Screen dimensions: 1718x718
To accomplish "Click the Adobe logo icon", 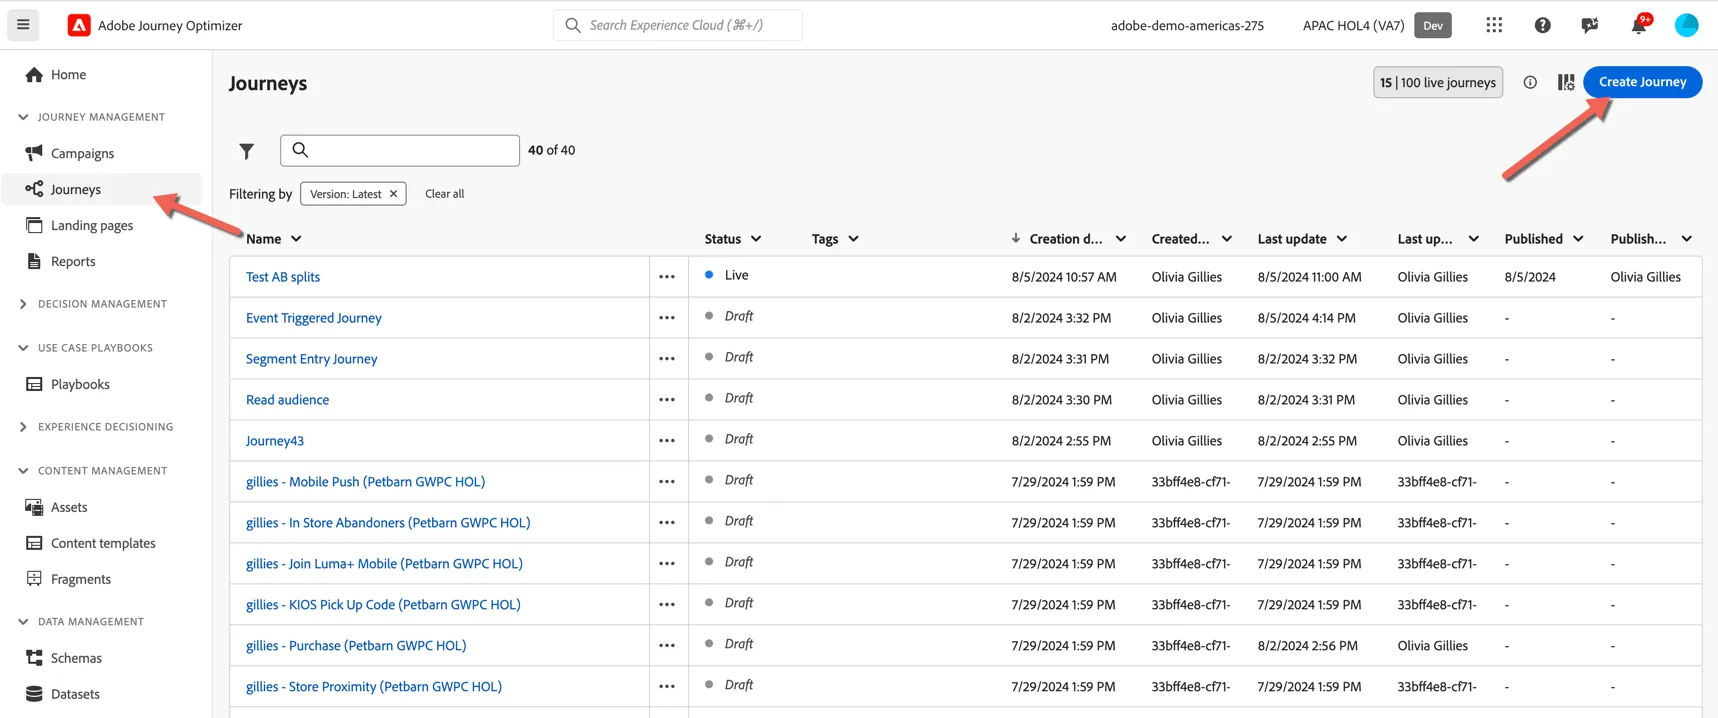I will click(x=79, y=25).
